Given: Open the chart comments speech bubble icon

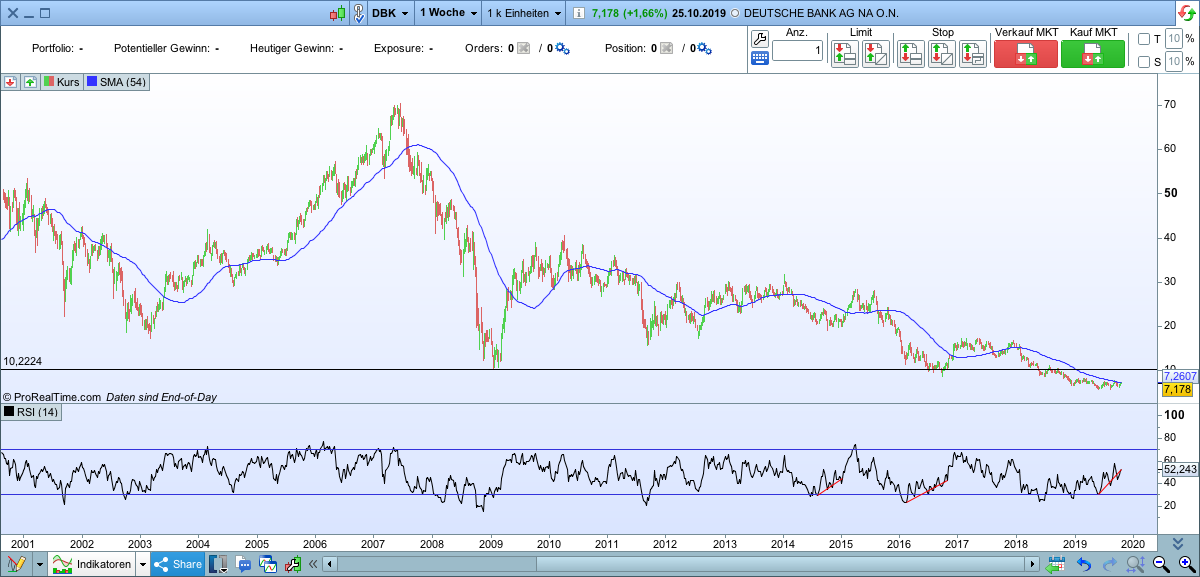Looking at the screenshot, I should click(x=244, y=565).
